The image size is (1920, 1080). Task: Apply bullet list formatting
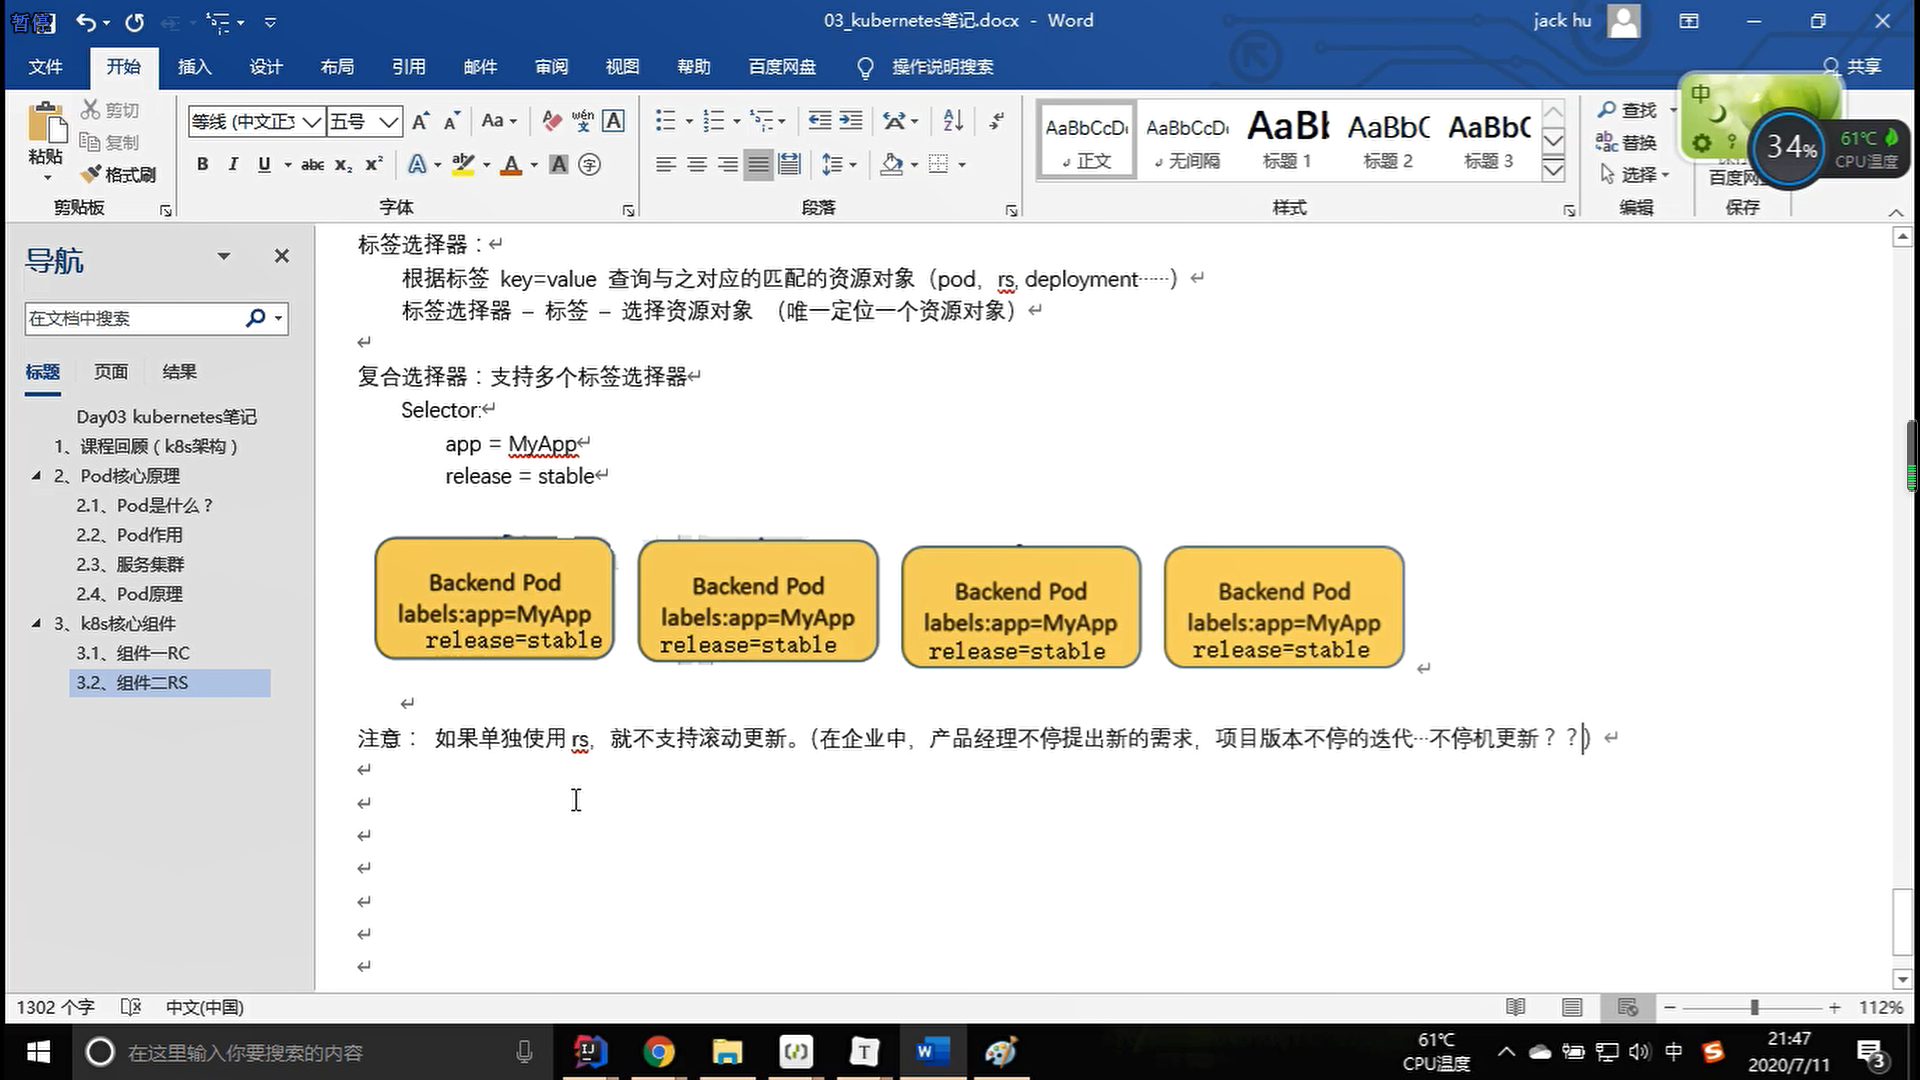click(666, 121)
